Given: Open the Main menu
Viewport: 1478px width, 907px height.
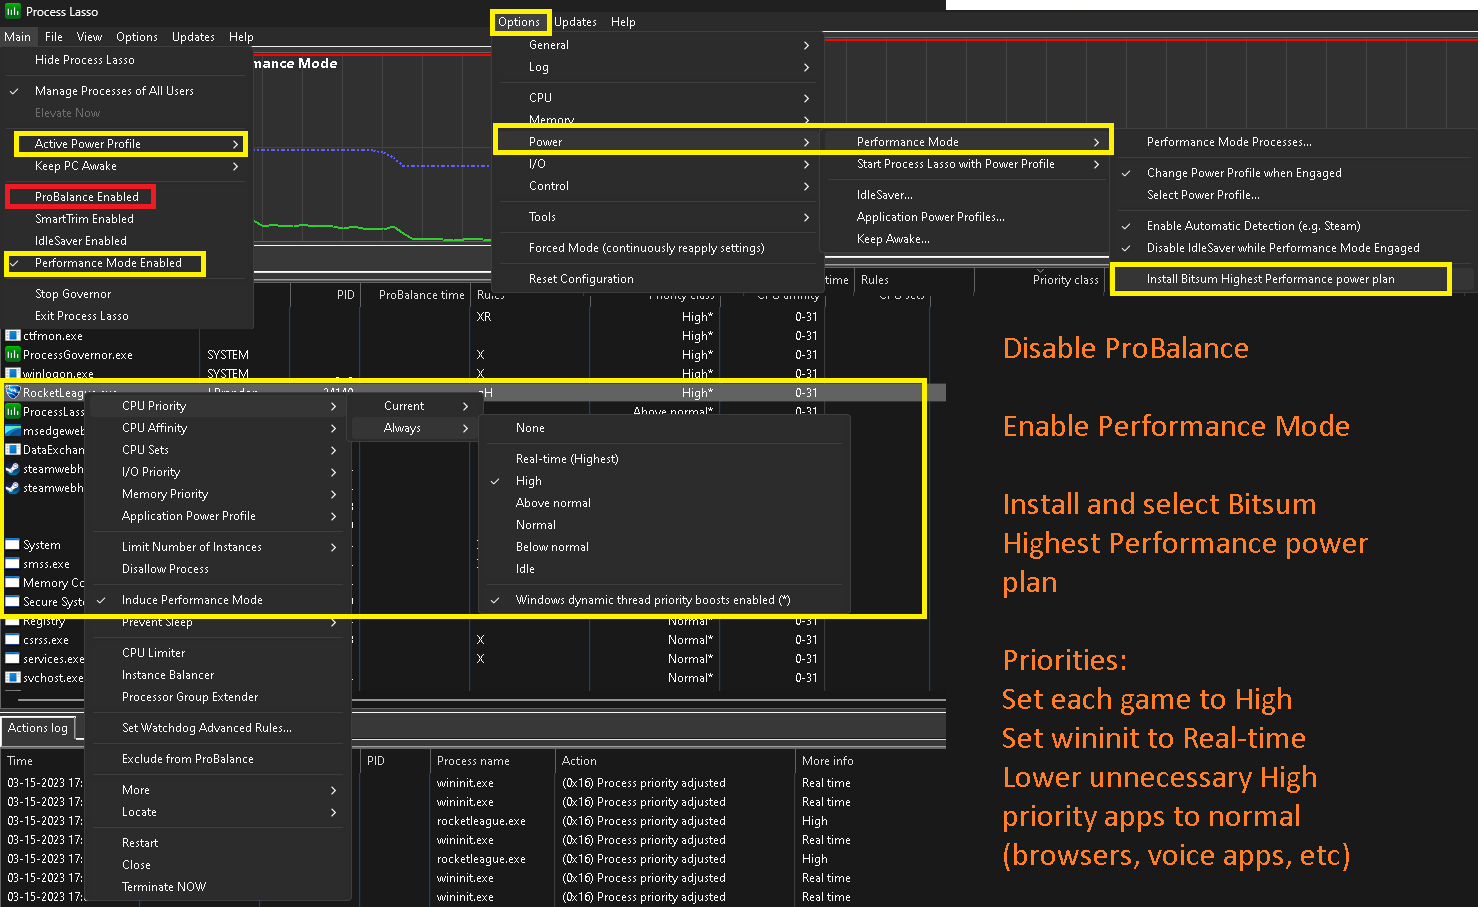Looking at the screenshot, I should coord(18,37).
